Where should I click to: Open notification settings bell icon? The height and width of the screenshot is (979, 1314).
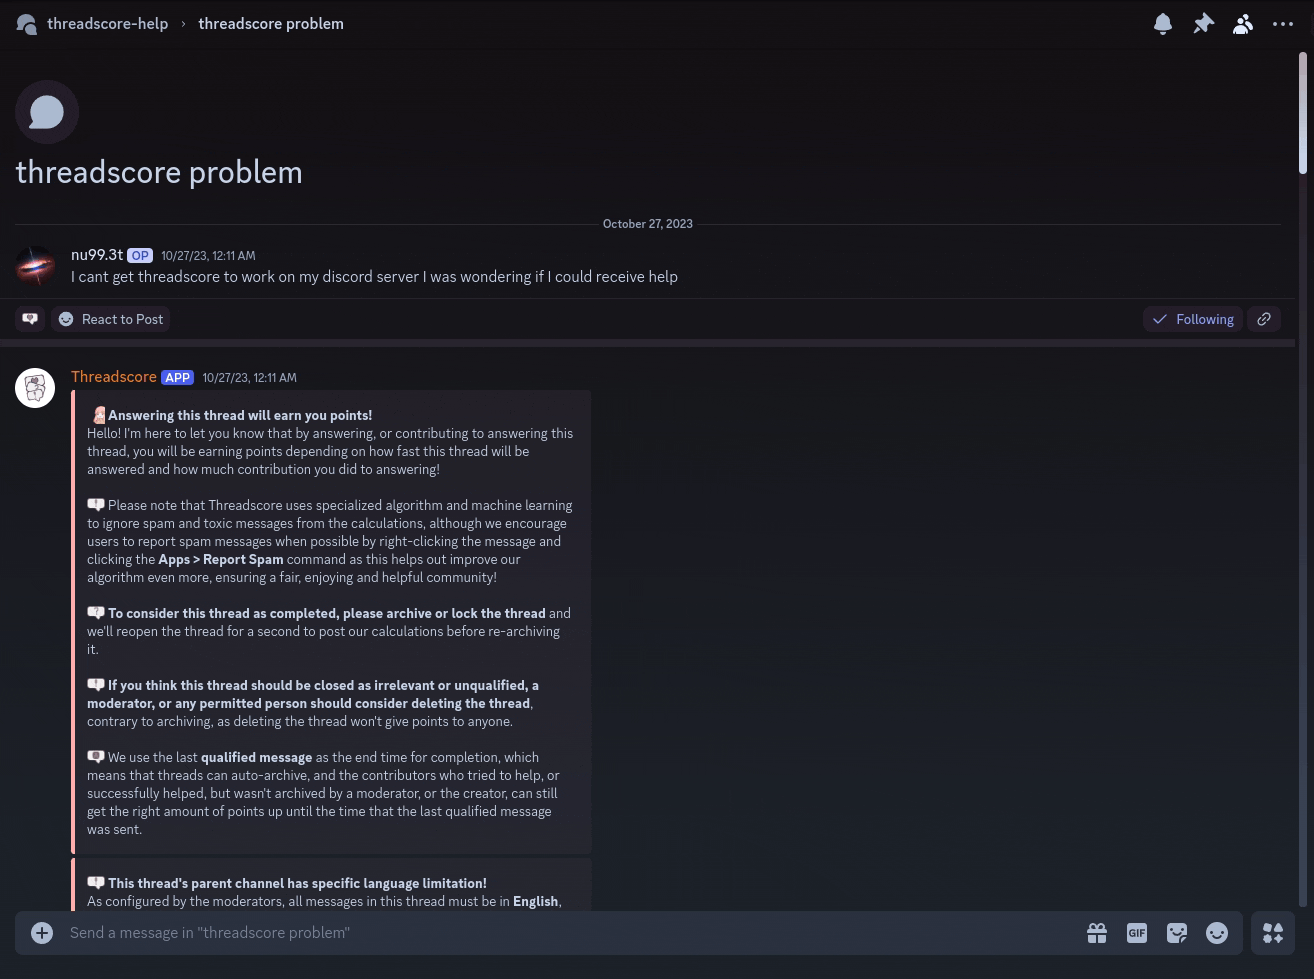click(1162, 24)
